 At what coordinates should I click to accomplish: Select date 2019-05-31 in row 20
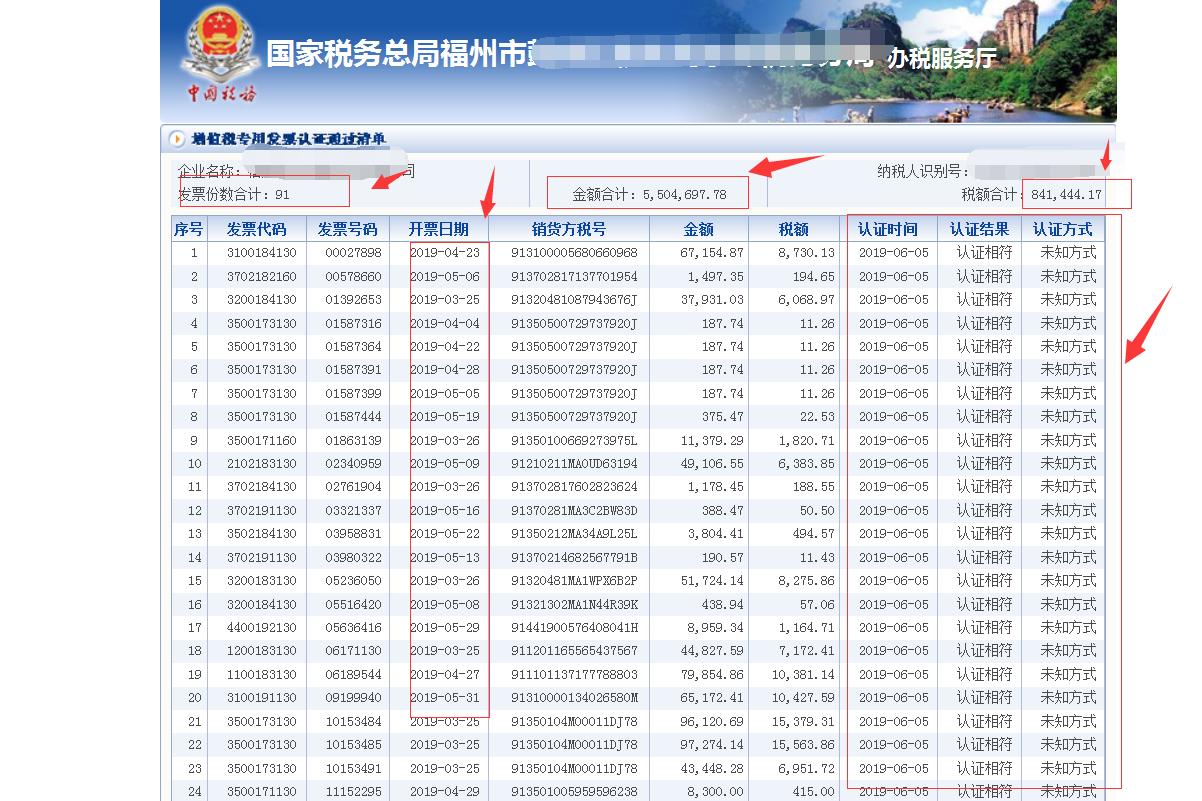pyautogui.click(x=447, y=698)
